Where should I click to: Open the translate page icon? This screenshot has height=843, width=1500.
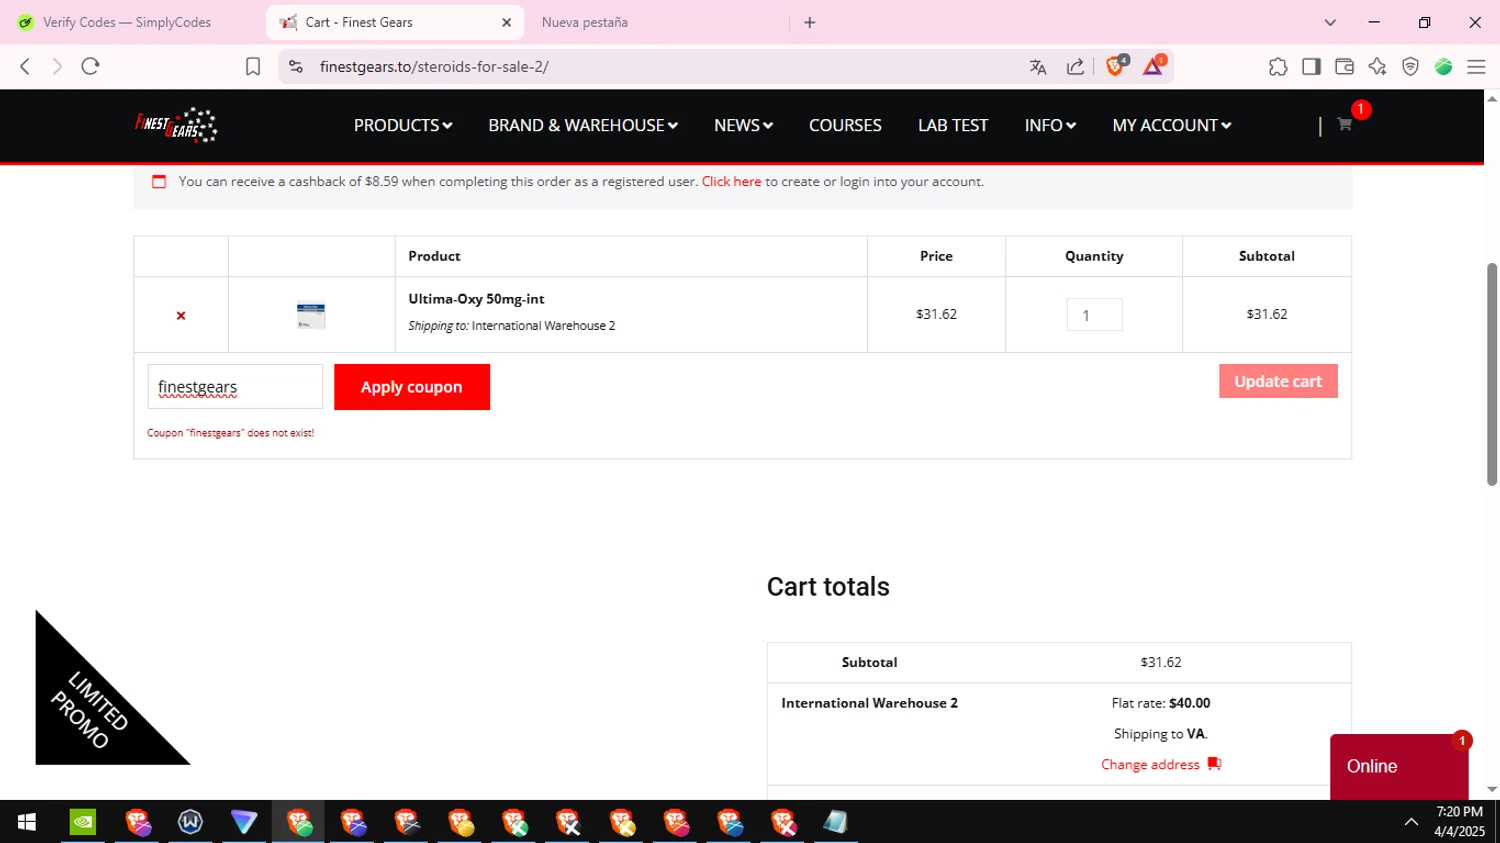[1038, 67]
